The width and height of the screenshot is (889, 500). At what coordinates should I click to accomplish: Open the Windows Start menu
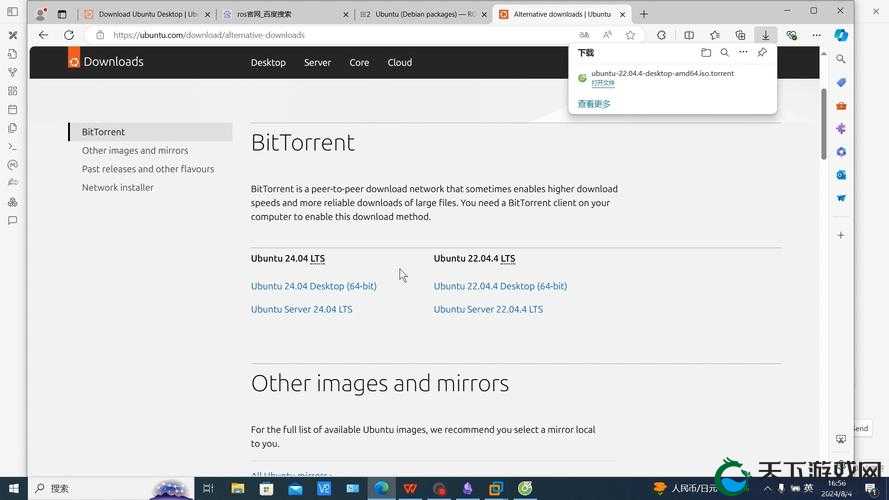pyautogui.click(x=14, y=488)
